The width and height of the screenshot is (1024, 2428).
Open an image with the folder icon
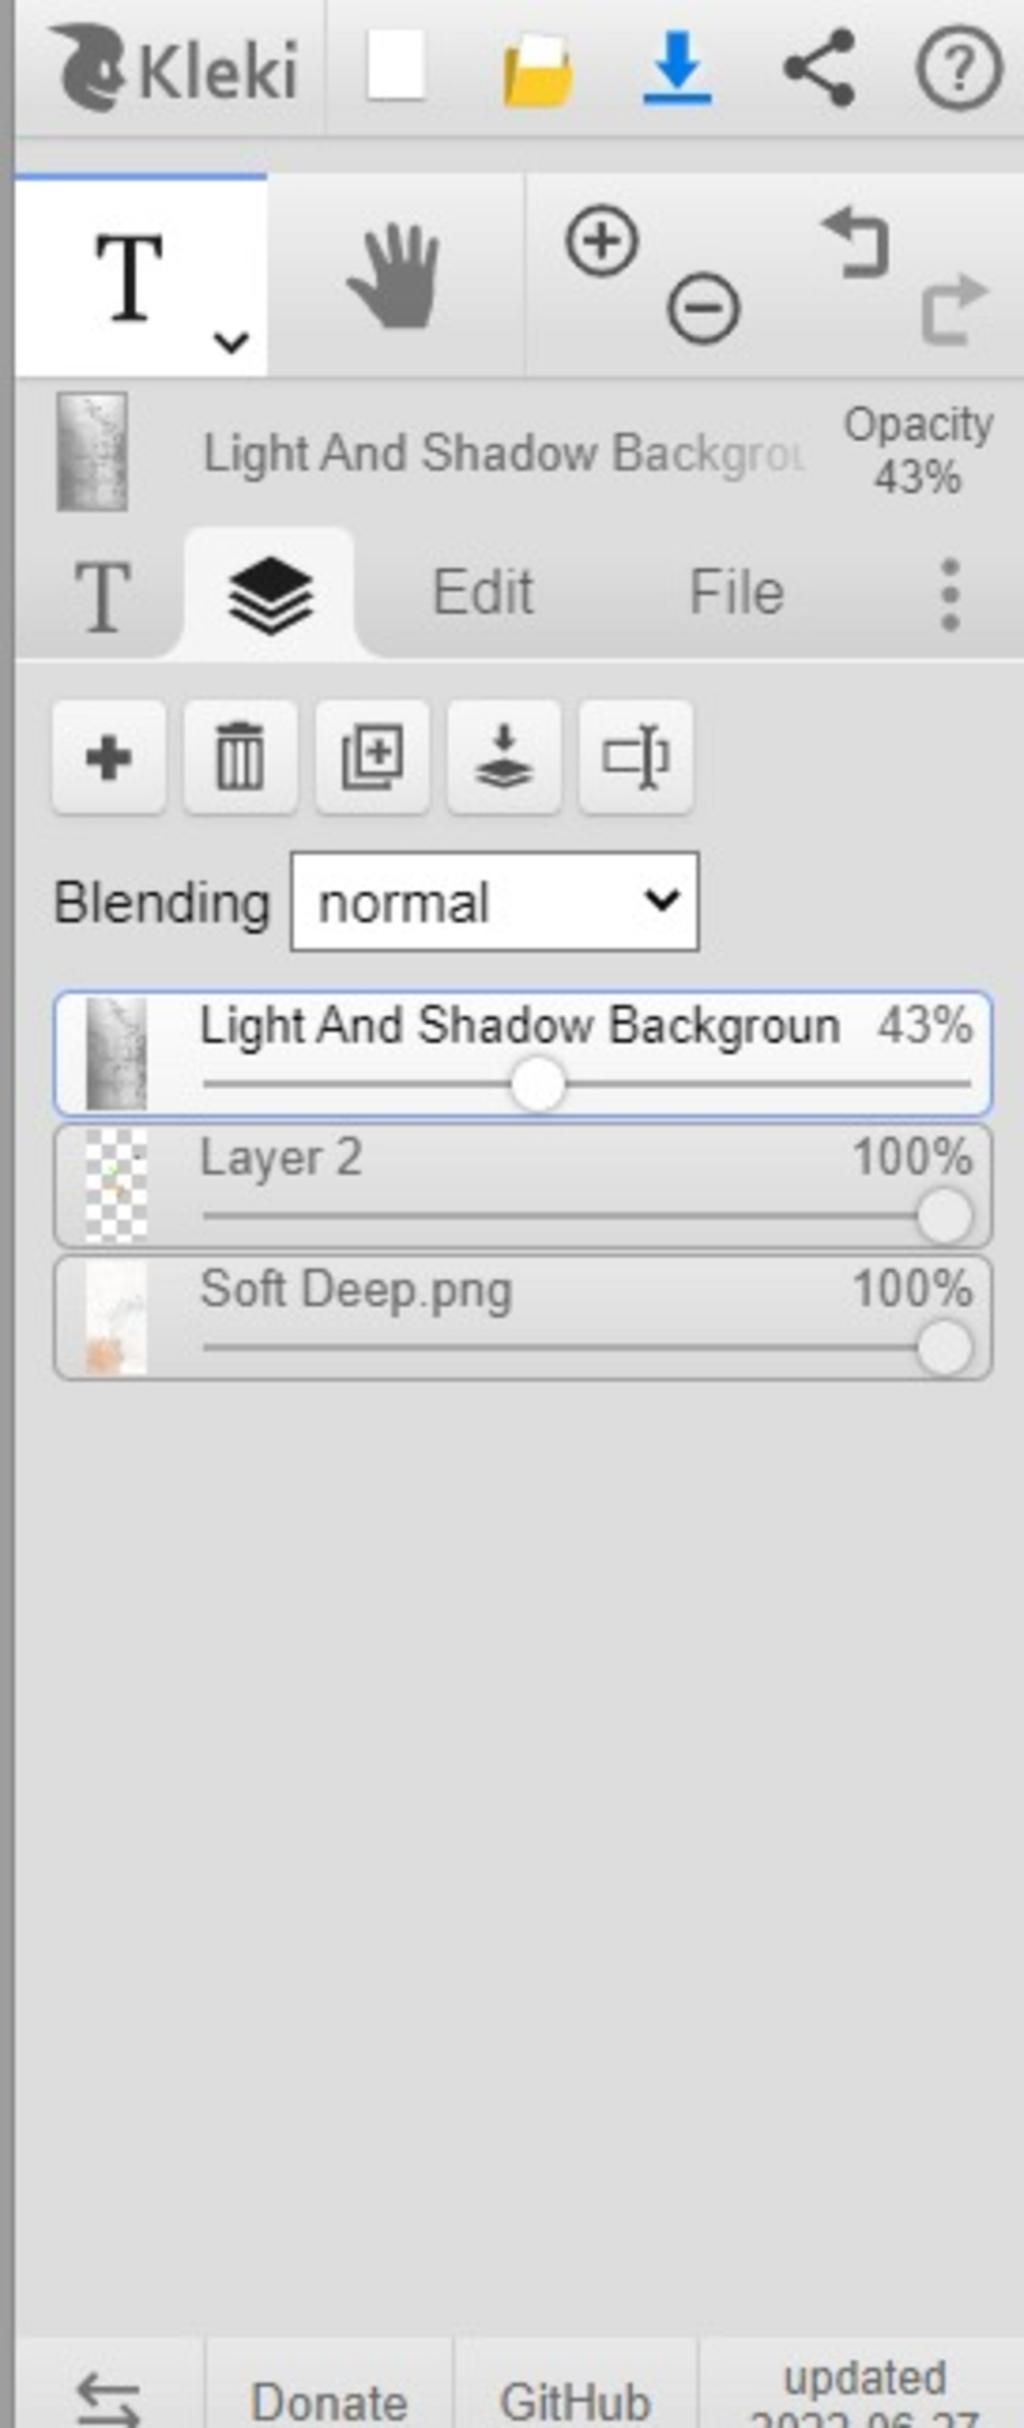[538, 69]
